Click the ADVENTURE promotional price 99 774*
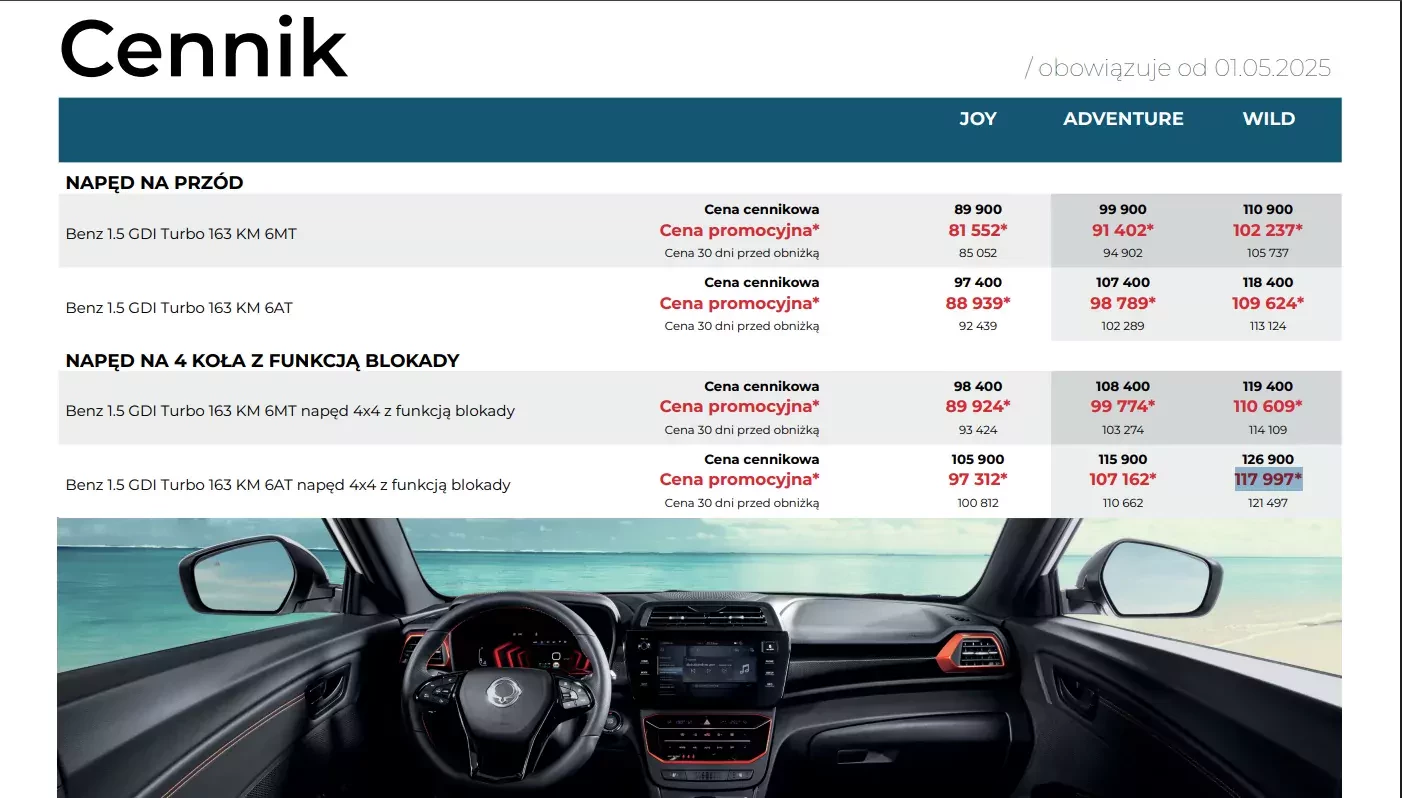 point(1122,407)
